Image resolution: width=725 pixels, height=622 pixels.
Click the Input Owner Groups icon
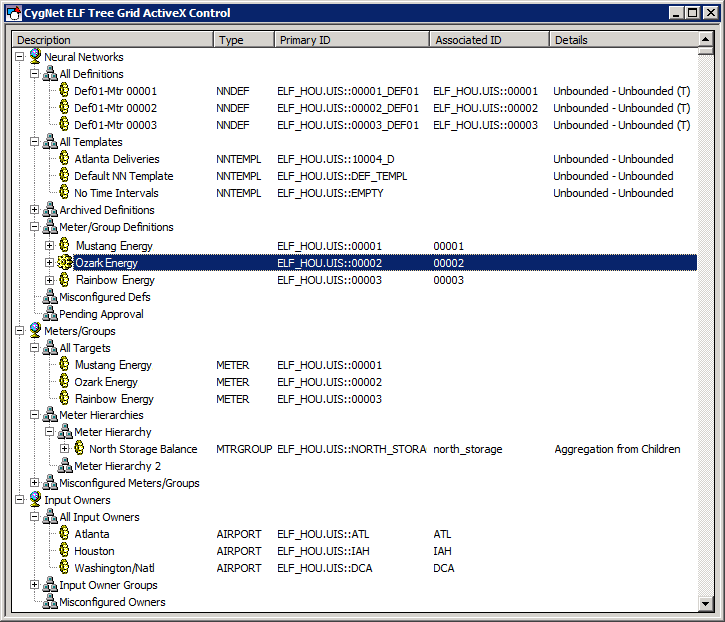click(50, 585)
